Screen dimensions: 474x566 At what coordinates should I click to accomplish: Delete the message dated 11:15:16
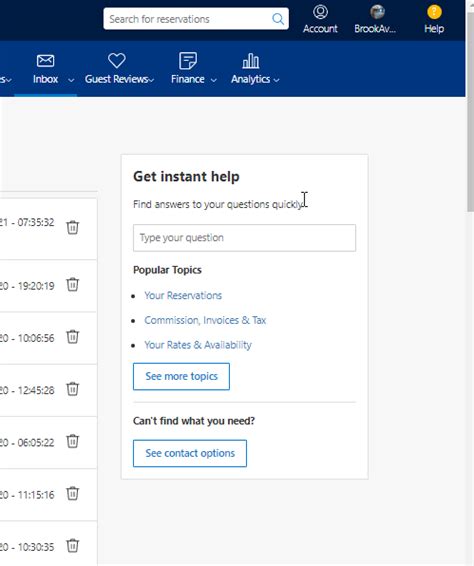tap(73, 493)
